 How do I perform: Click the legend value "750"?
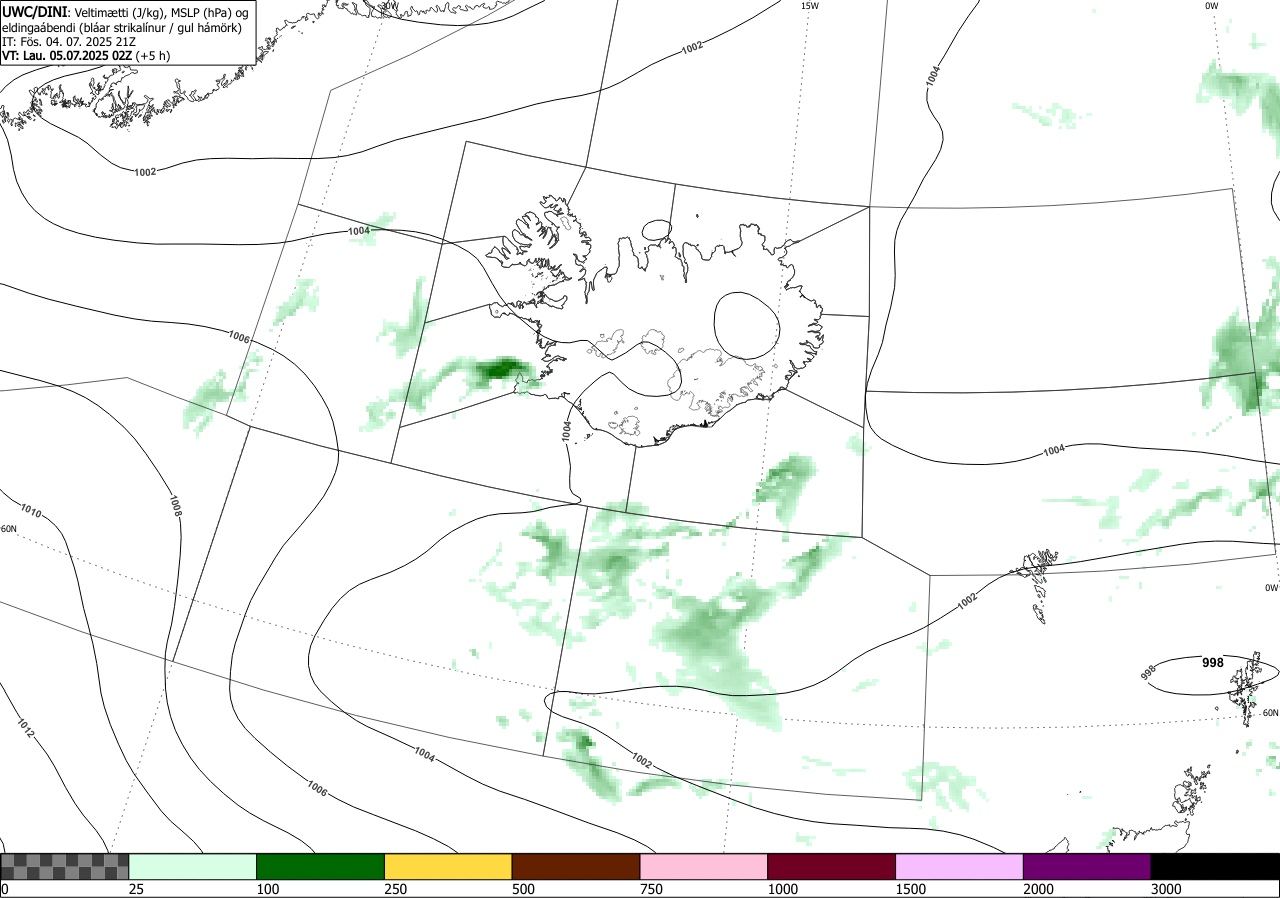[x=651, y=889]
